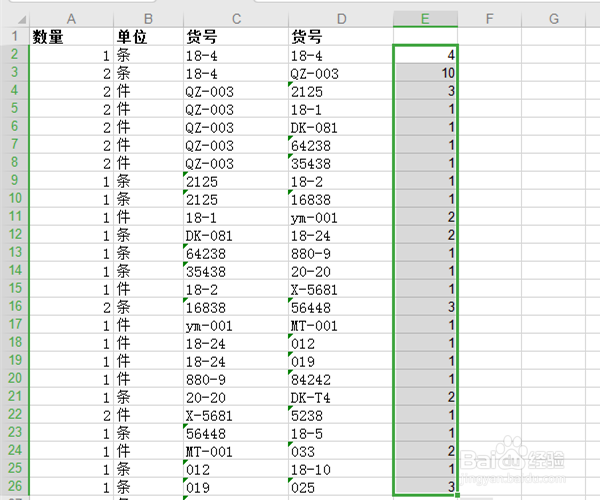
Task: Select cell D11 with ym-001
Action: pyautogui.click(x=341, y=217)
